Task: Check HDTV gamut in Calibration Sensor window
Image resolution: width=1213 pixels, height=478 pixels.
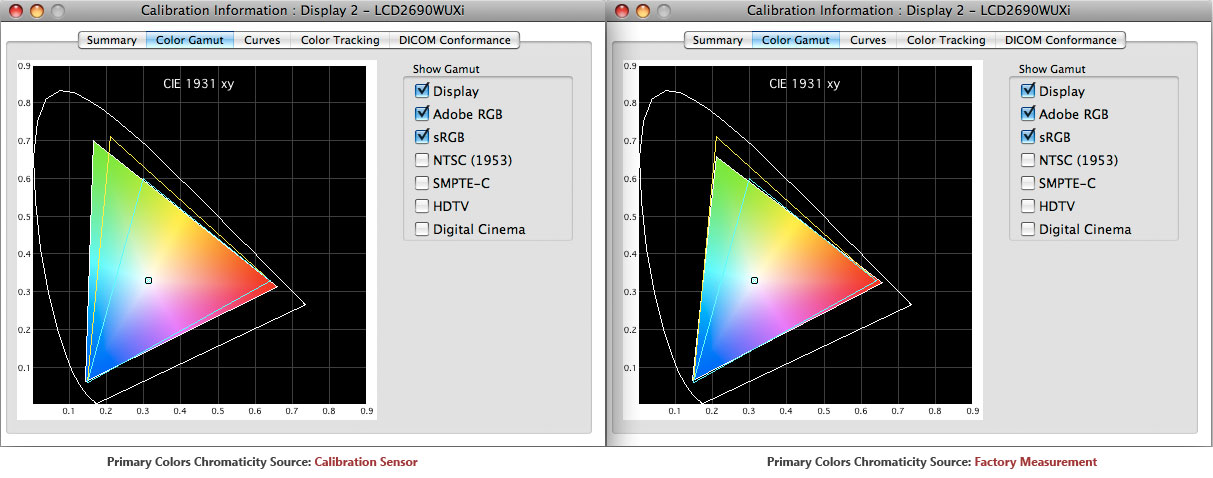Action: (422, 206)
